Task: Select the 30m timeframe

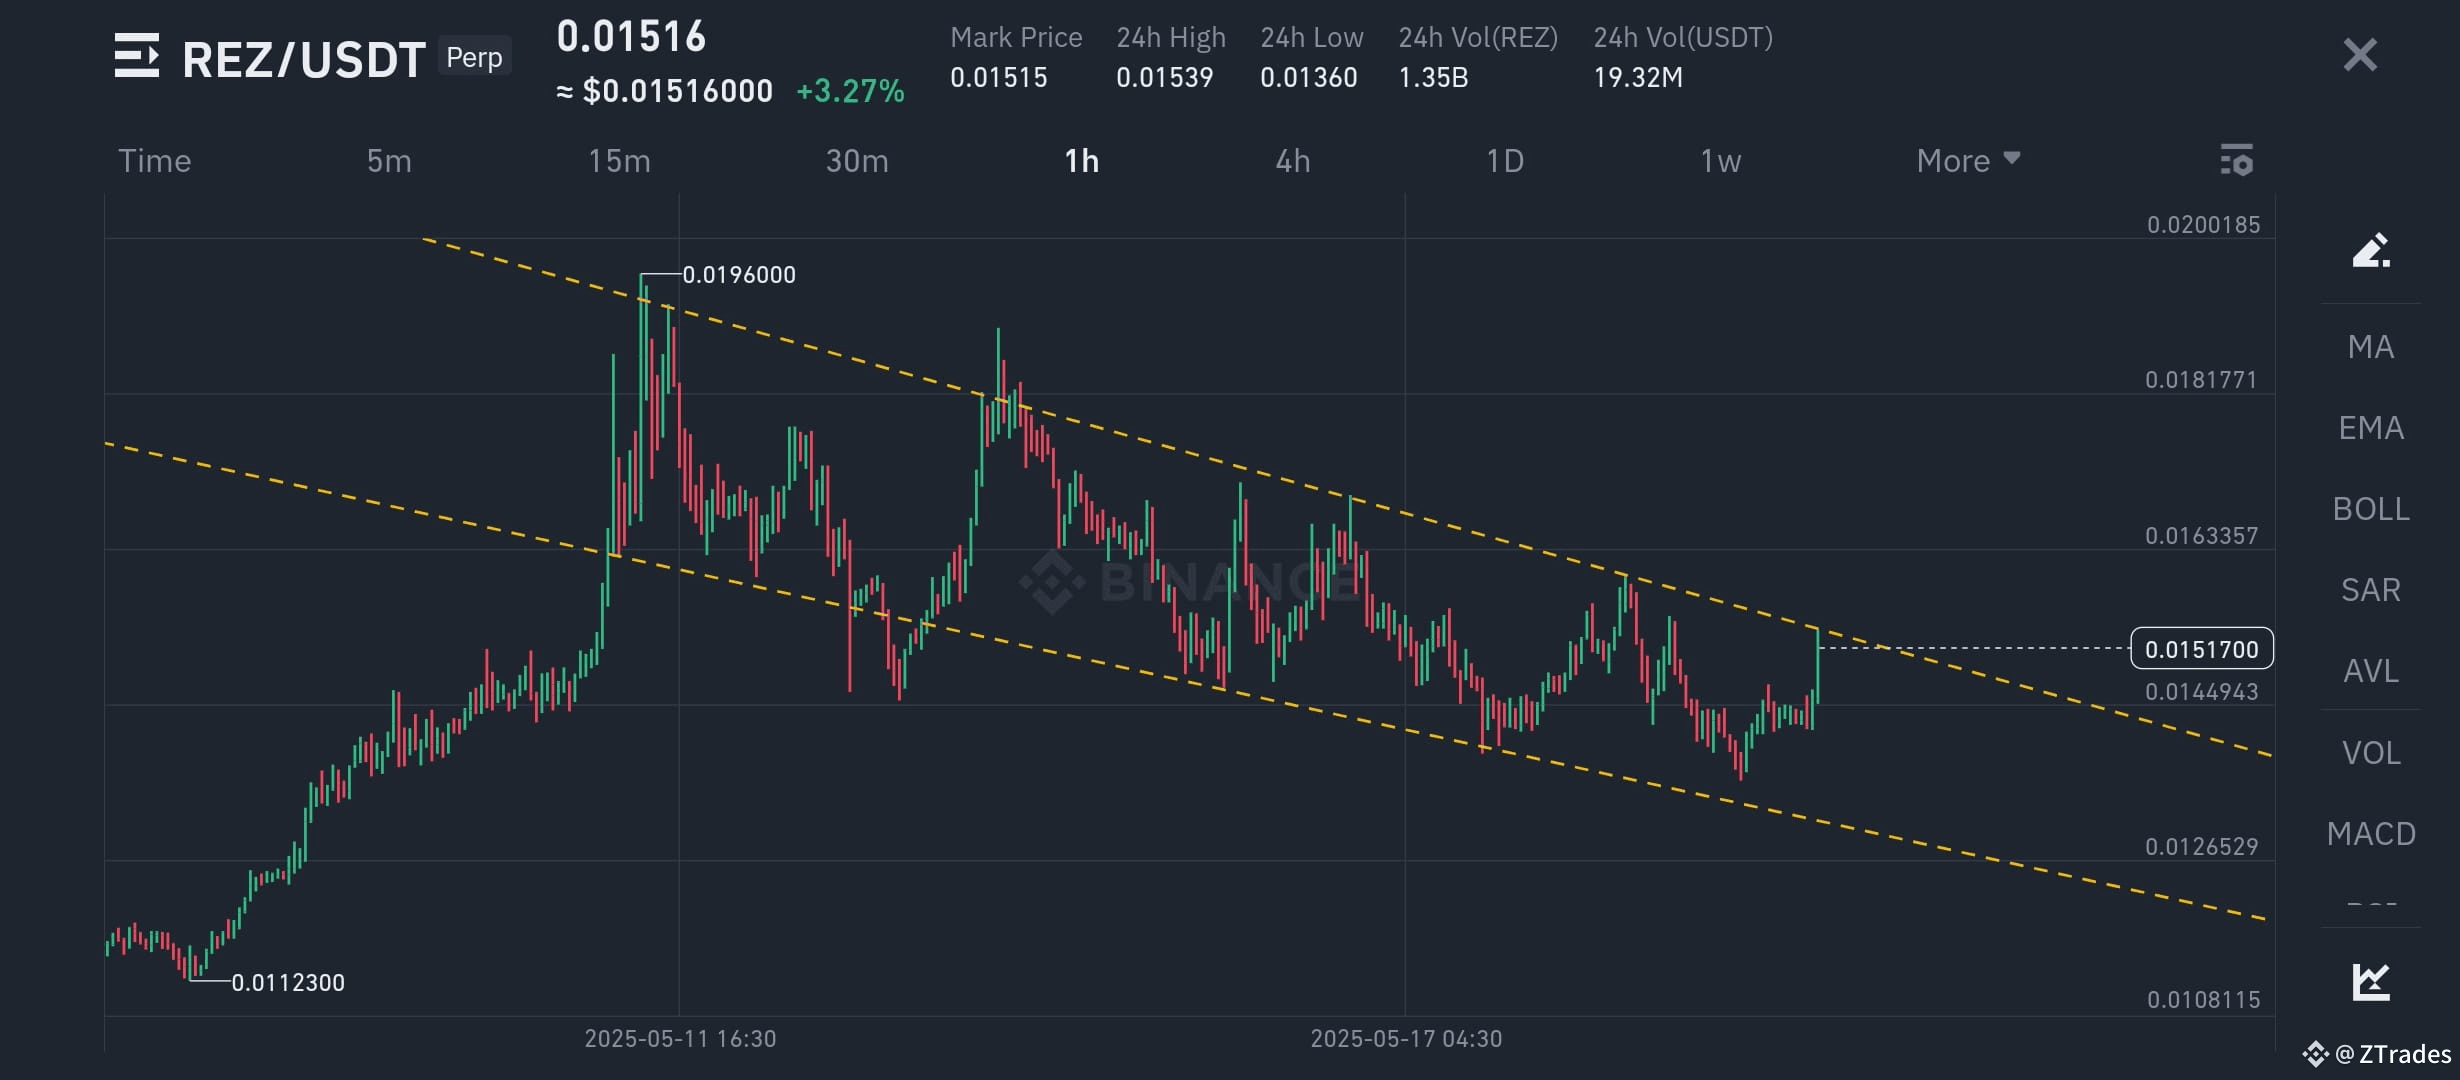Action: point(857,161)
